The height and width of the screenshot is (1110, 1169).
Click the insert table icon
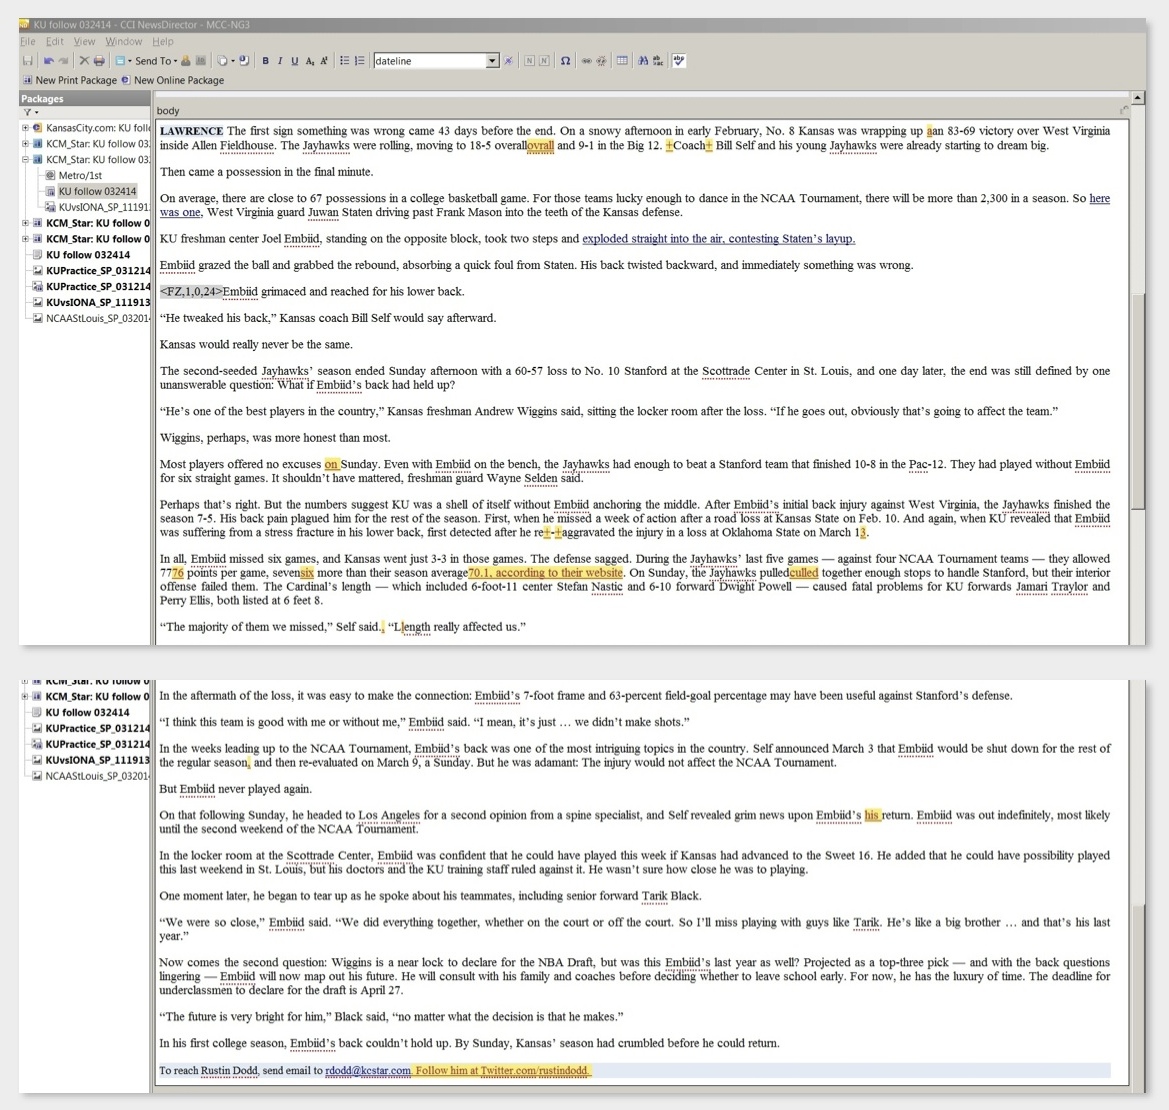(622, 61)
